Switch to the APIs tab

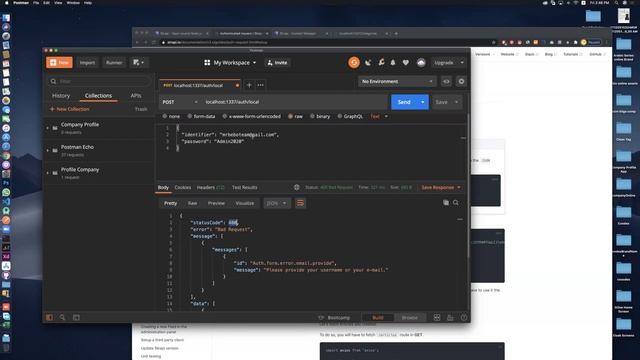pyautogui.click(x=136, y=96)
